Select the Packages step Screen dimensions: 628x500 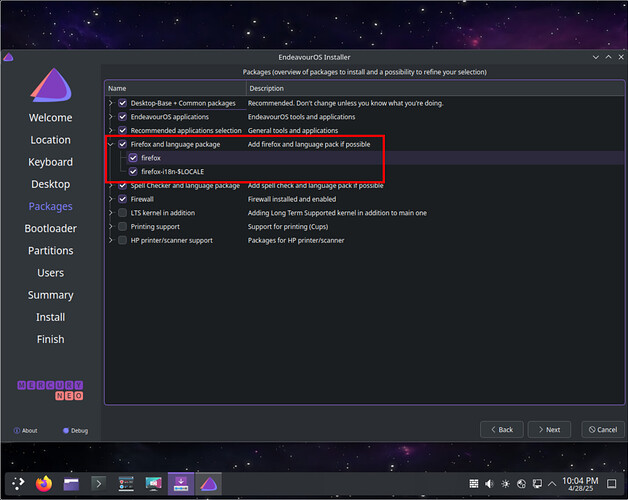tap(50, 206)
